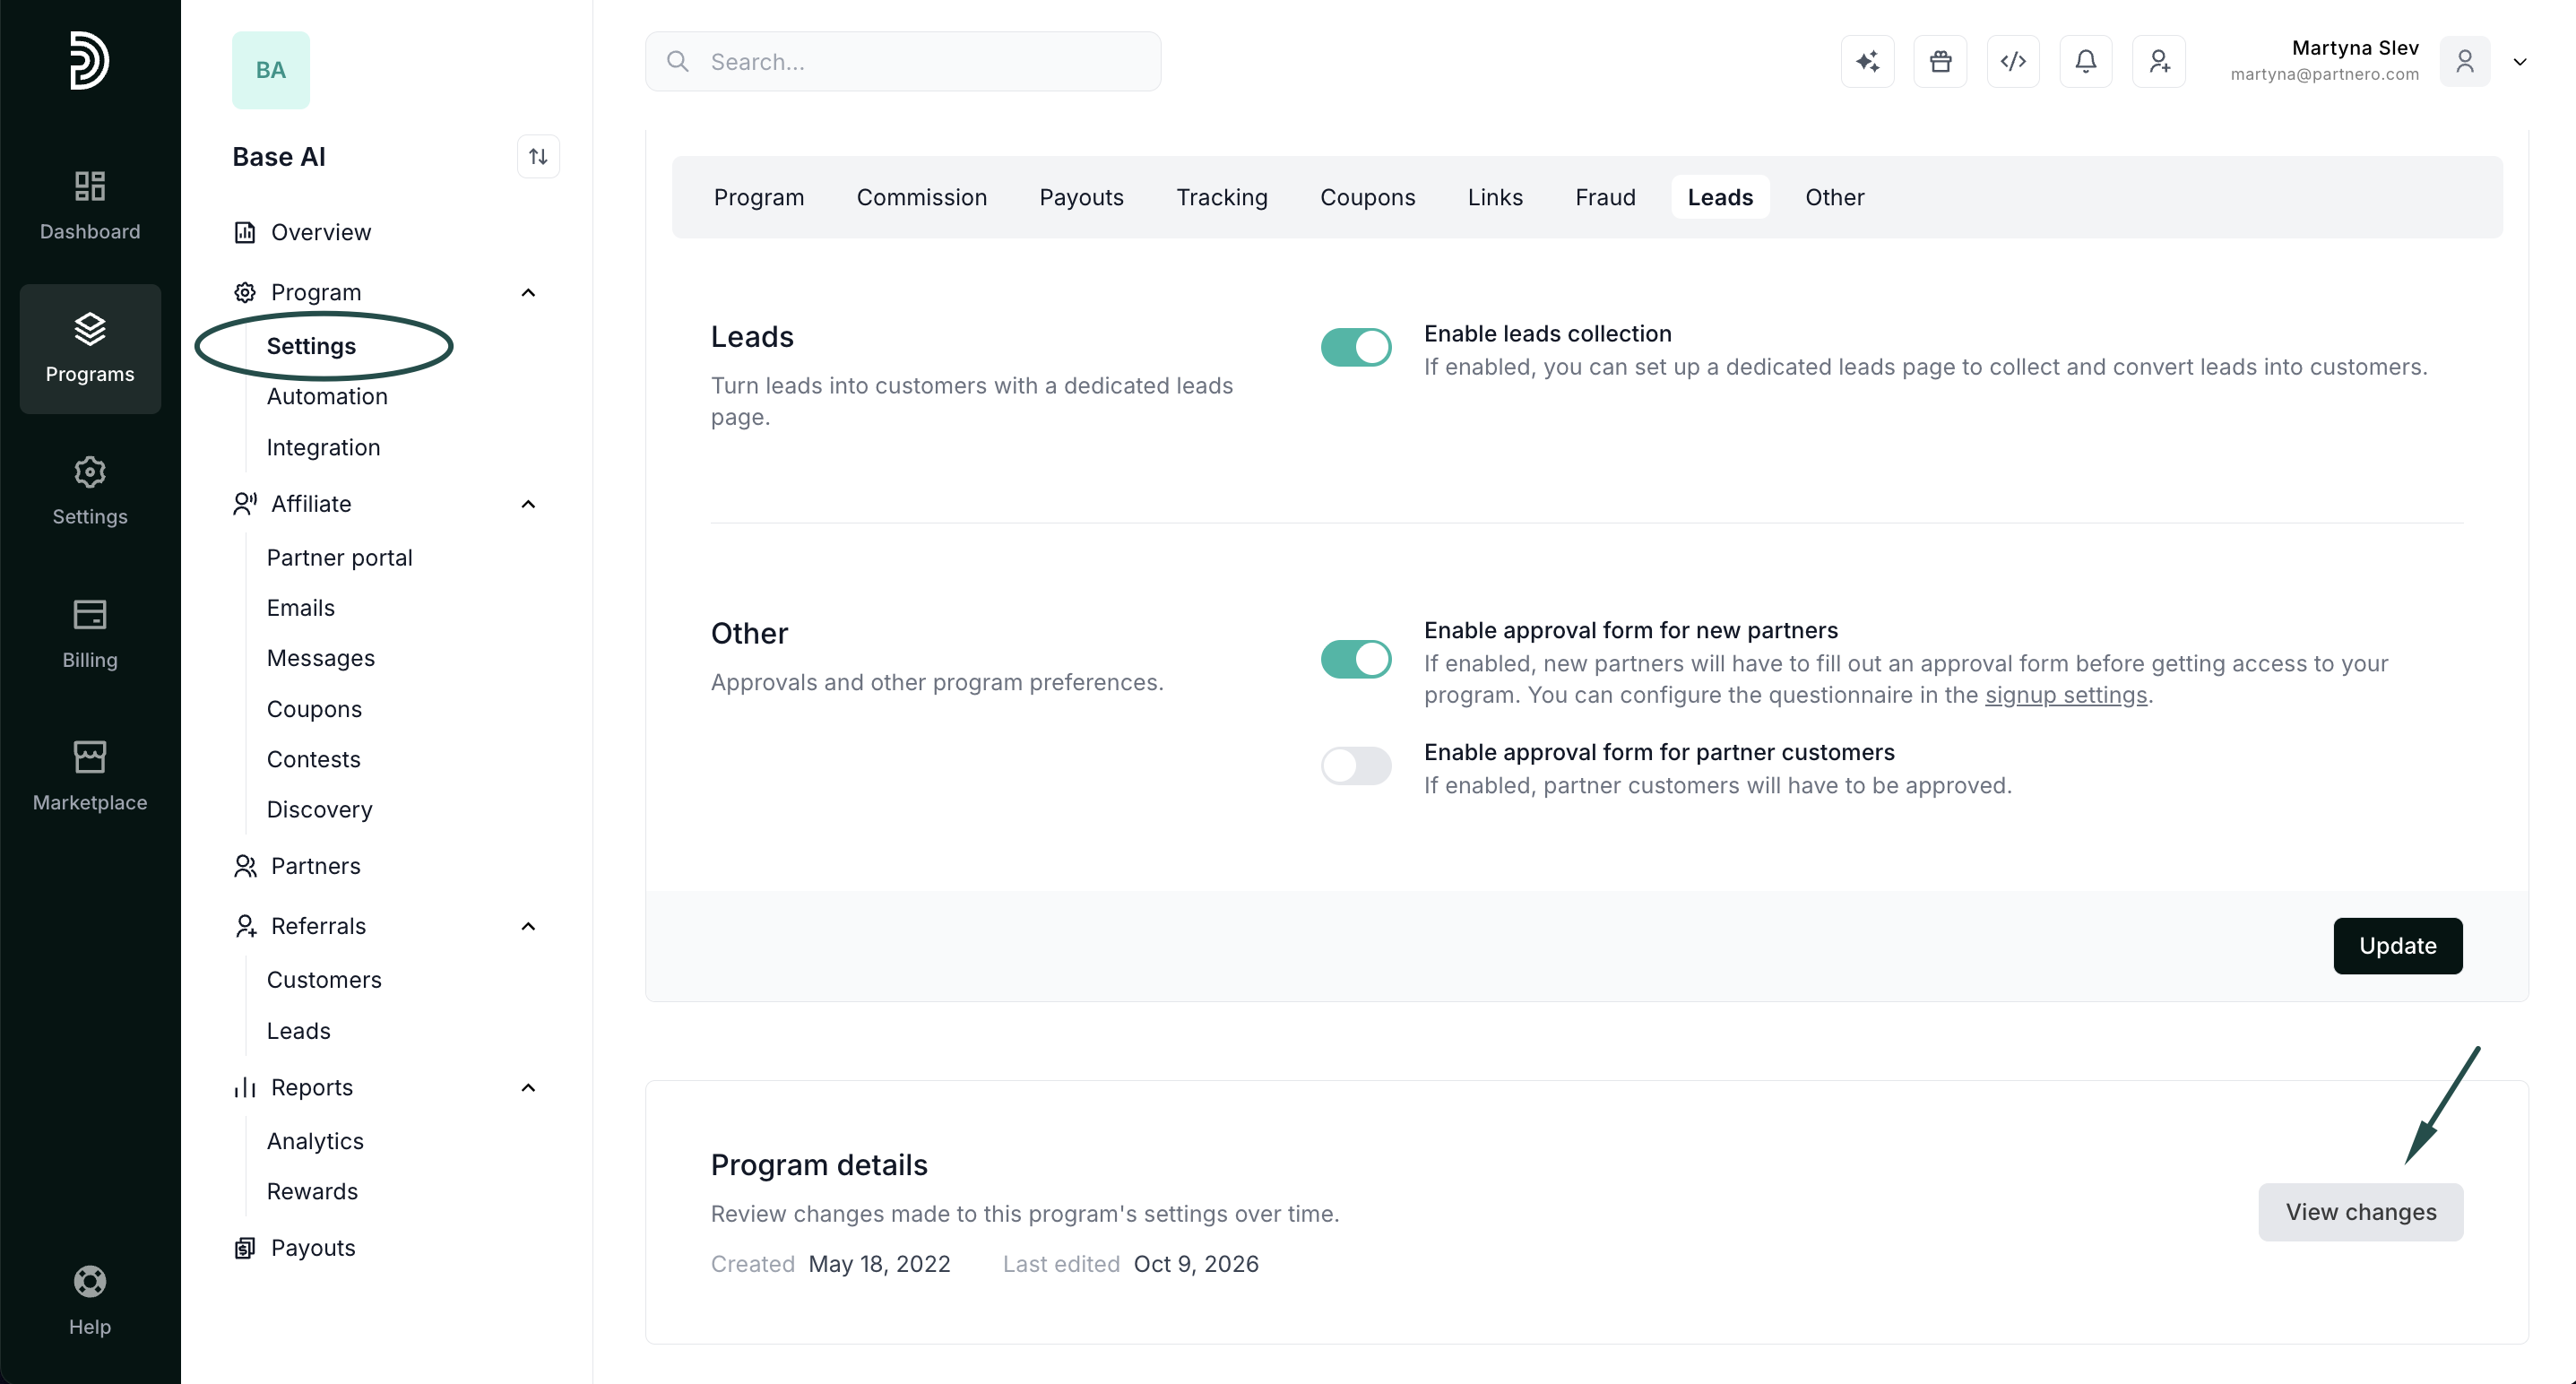Viewport: 2576px width, 1384px height.
Task: Open the developer code icon
Action: (x=2013, y=62)
